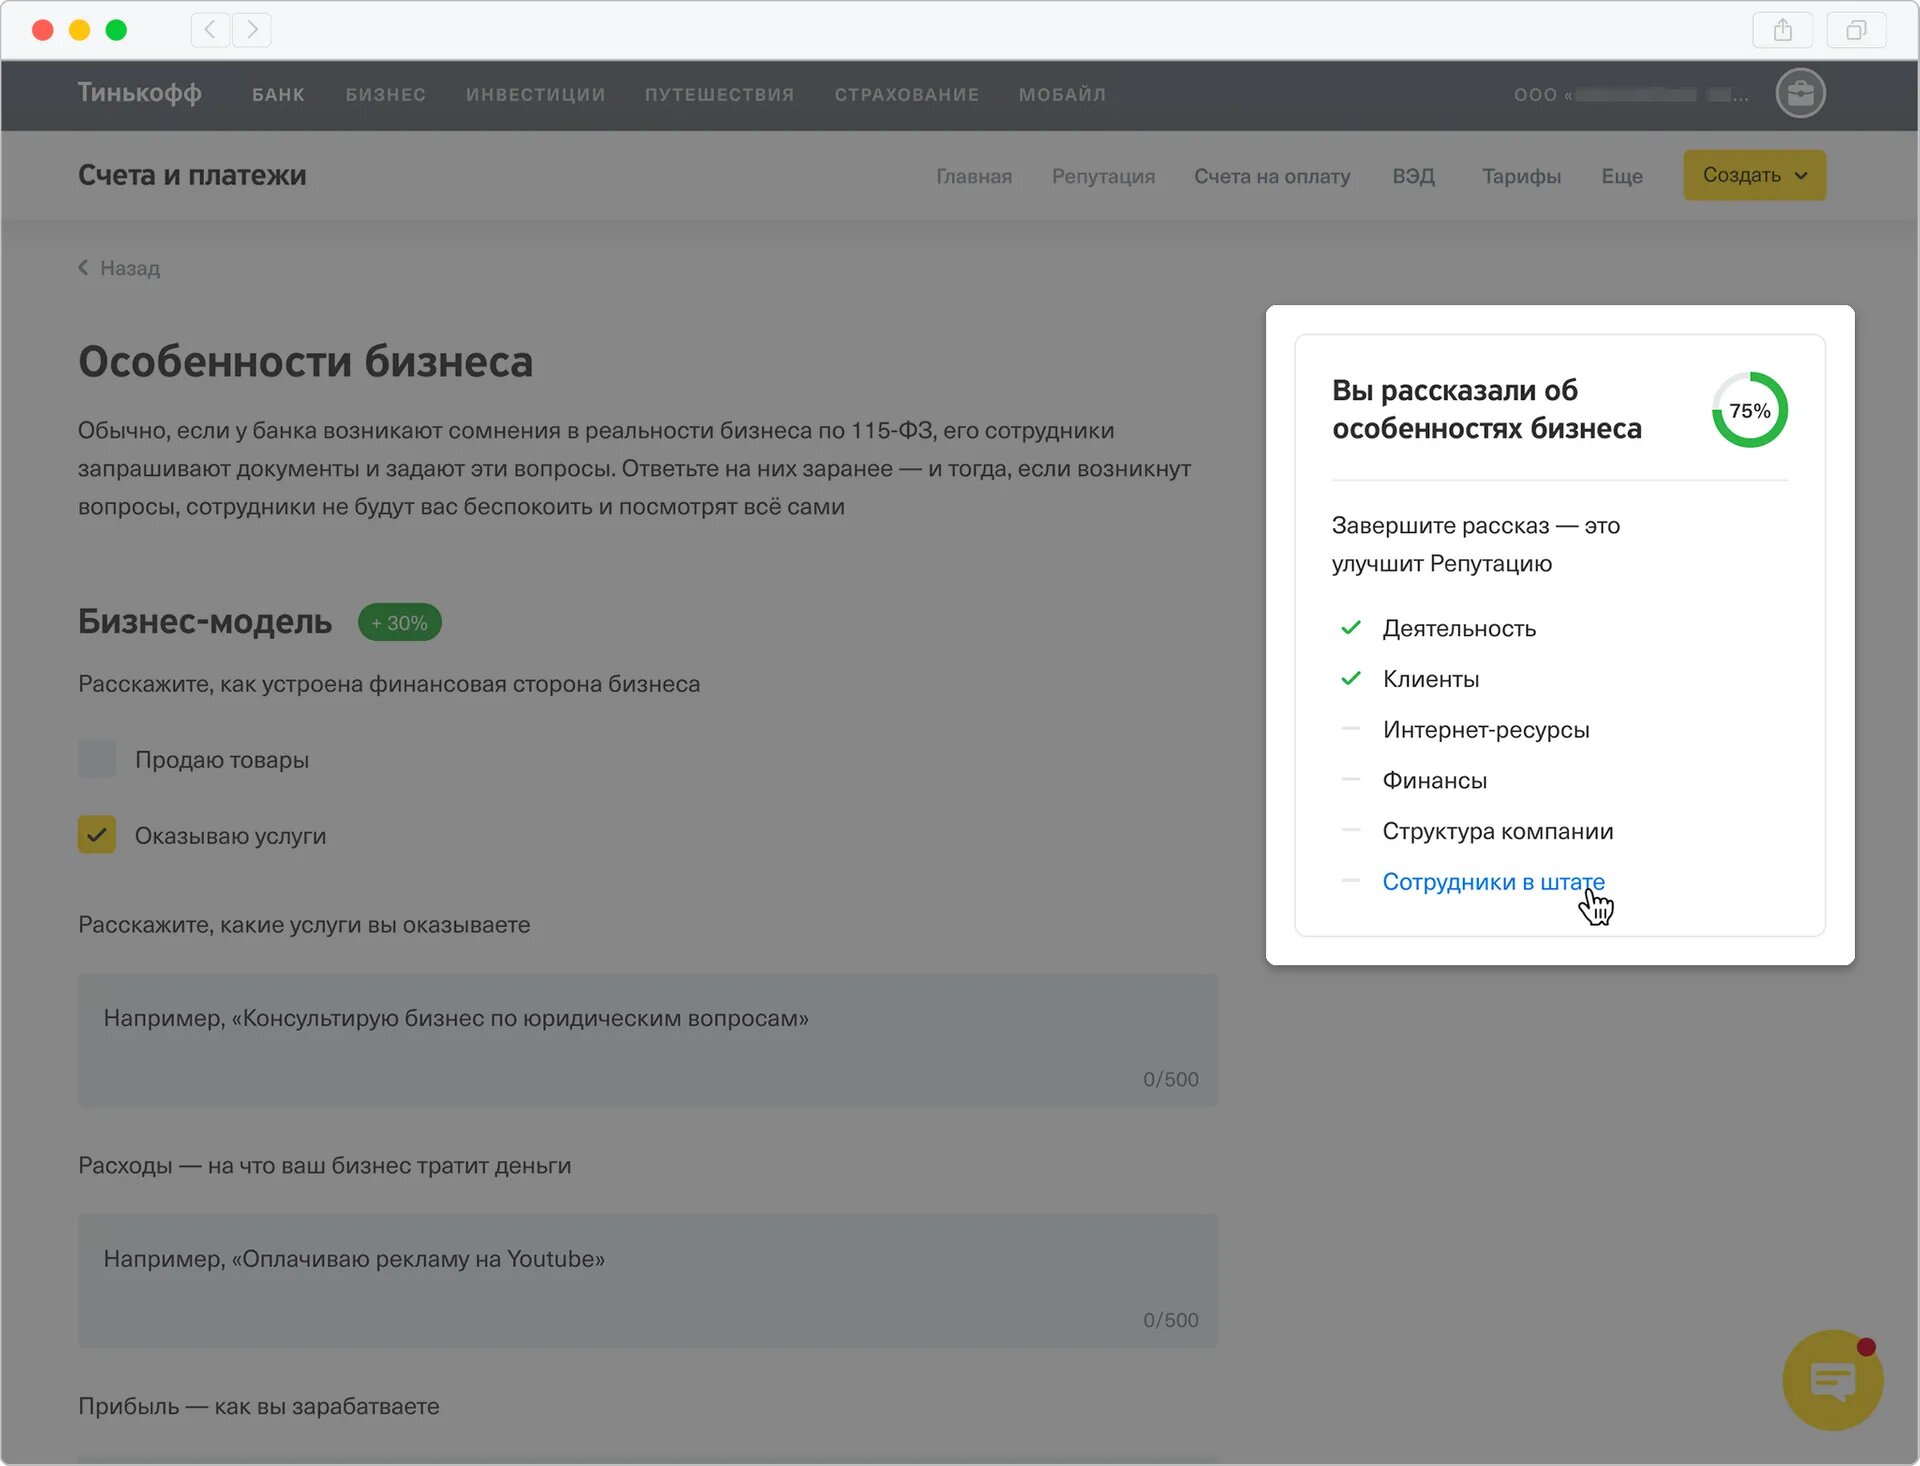Select БИЗНЕС in top navigation
Screen dimensions: 1920x1466
385,94
